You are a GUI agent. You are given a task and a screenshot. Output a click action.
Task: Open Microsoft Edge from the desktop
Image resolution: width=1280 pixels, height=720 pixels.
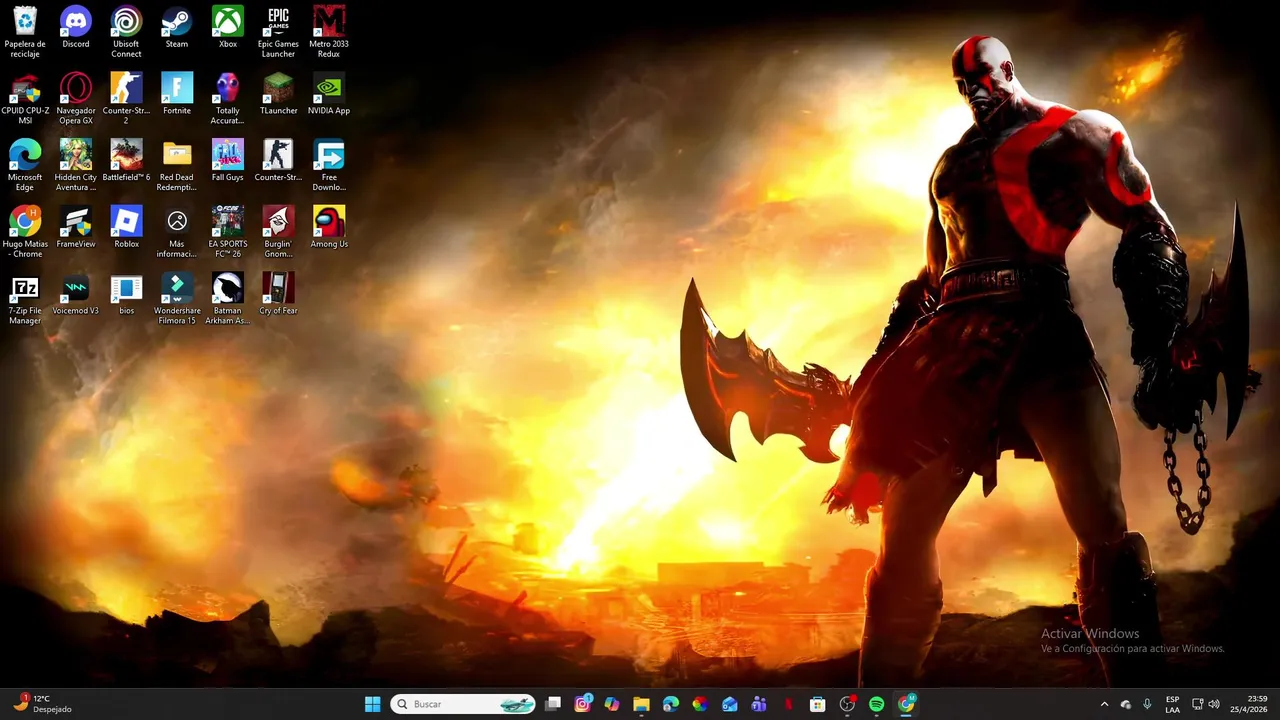(25, 165)
